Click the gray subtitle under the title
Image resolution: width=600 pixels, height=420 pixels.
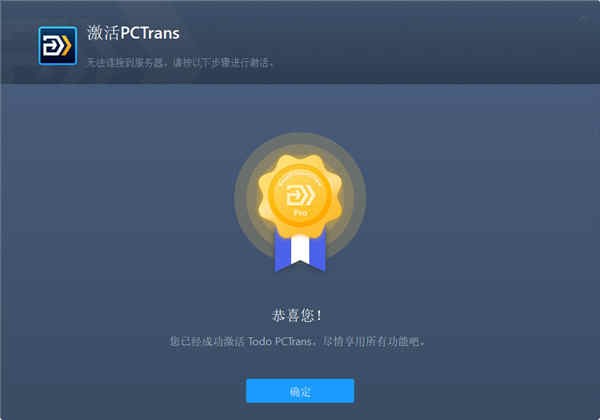pyautogui.click(x=180, y=62)
